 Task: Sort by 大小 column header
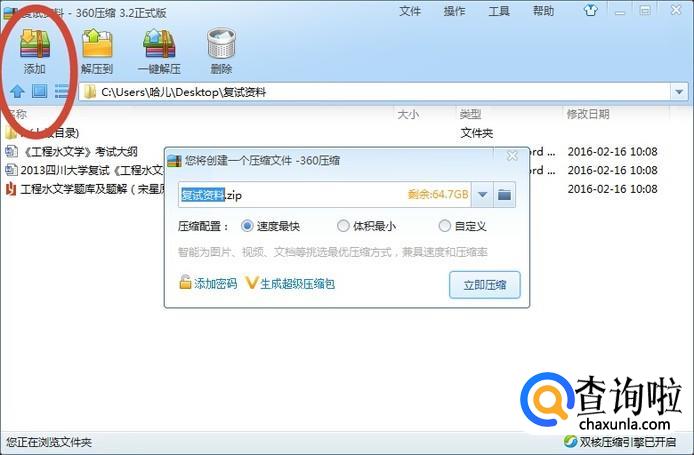pyautogui.click(x=408, y=114)
